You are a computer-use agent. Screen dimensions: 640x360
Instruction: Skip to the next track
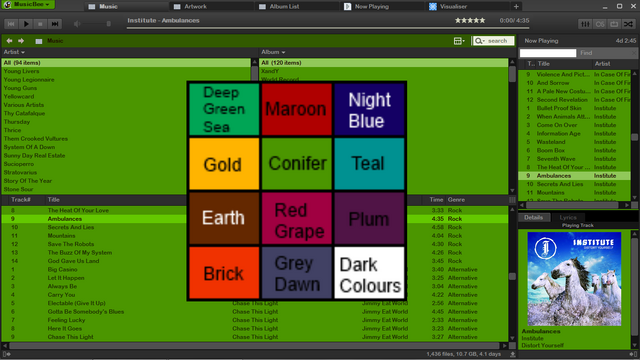click(55, 24)
